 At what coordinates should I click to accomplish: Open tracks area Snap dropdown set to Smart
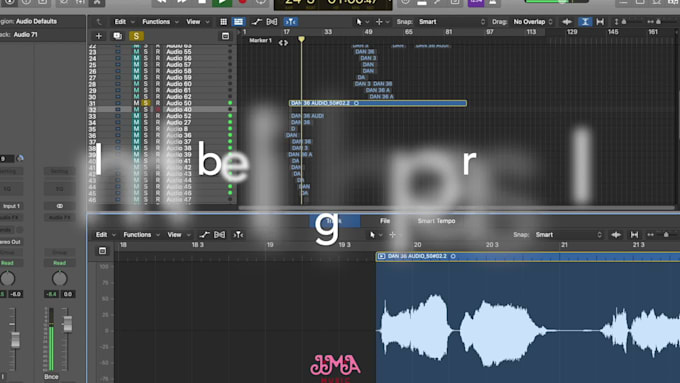[451, 22]
